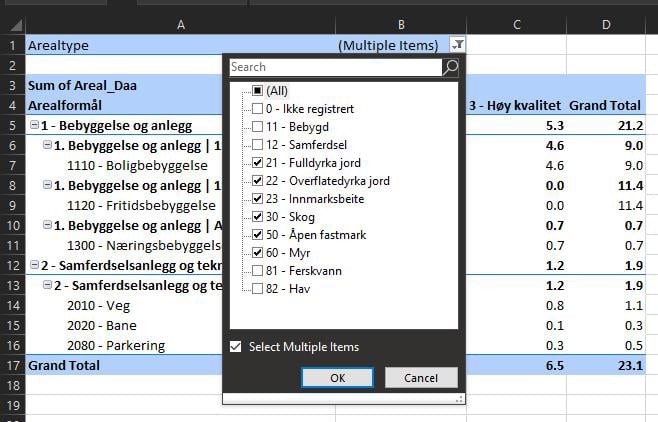Collapse the row 13 Samferdselsanlegg subgroup
Viewport: 658px width, 422px height.
coord(47,286)
